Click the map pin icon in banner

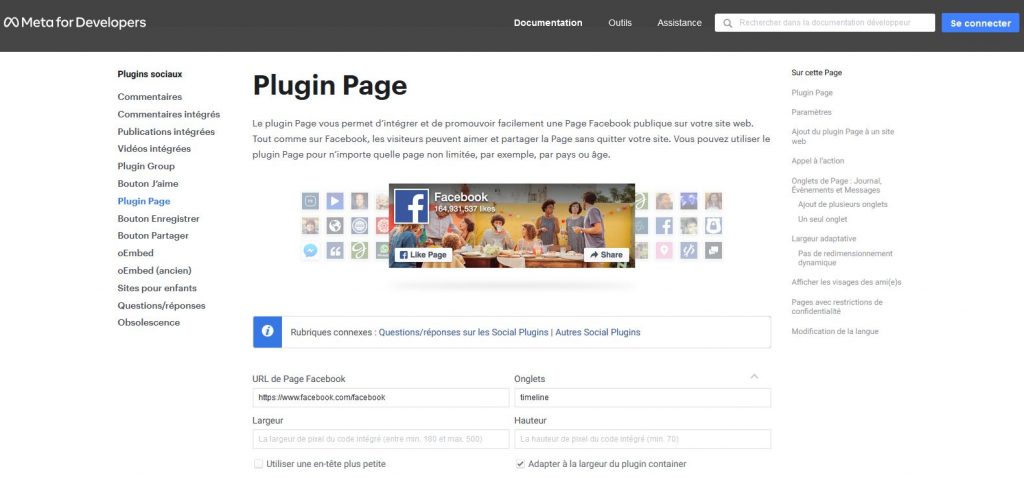[665, 251]
